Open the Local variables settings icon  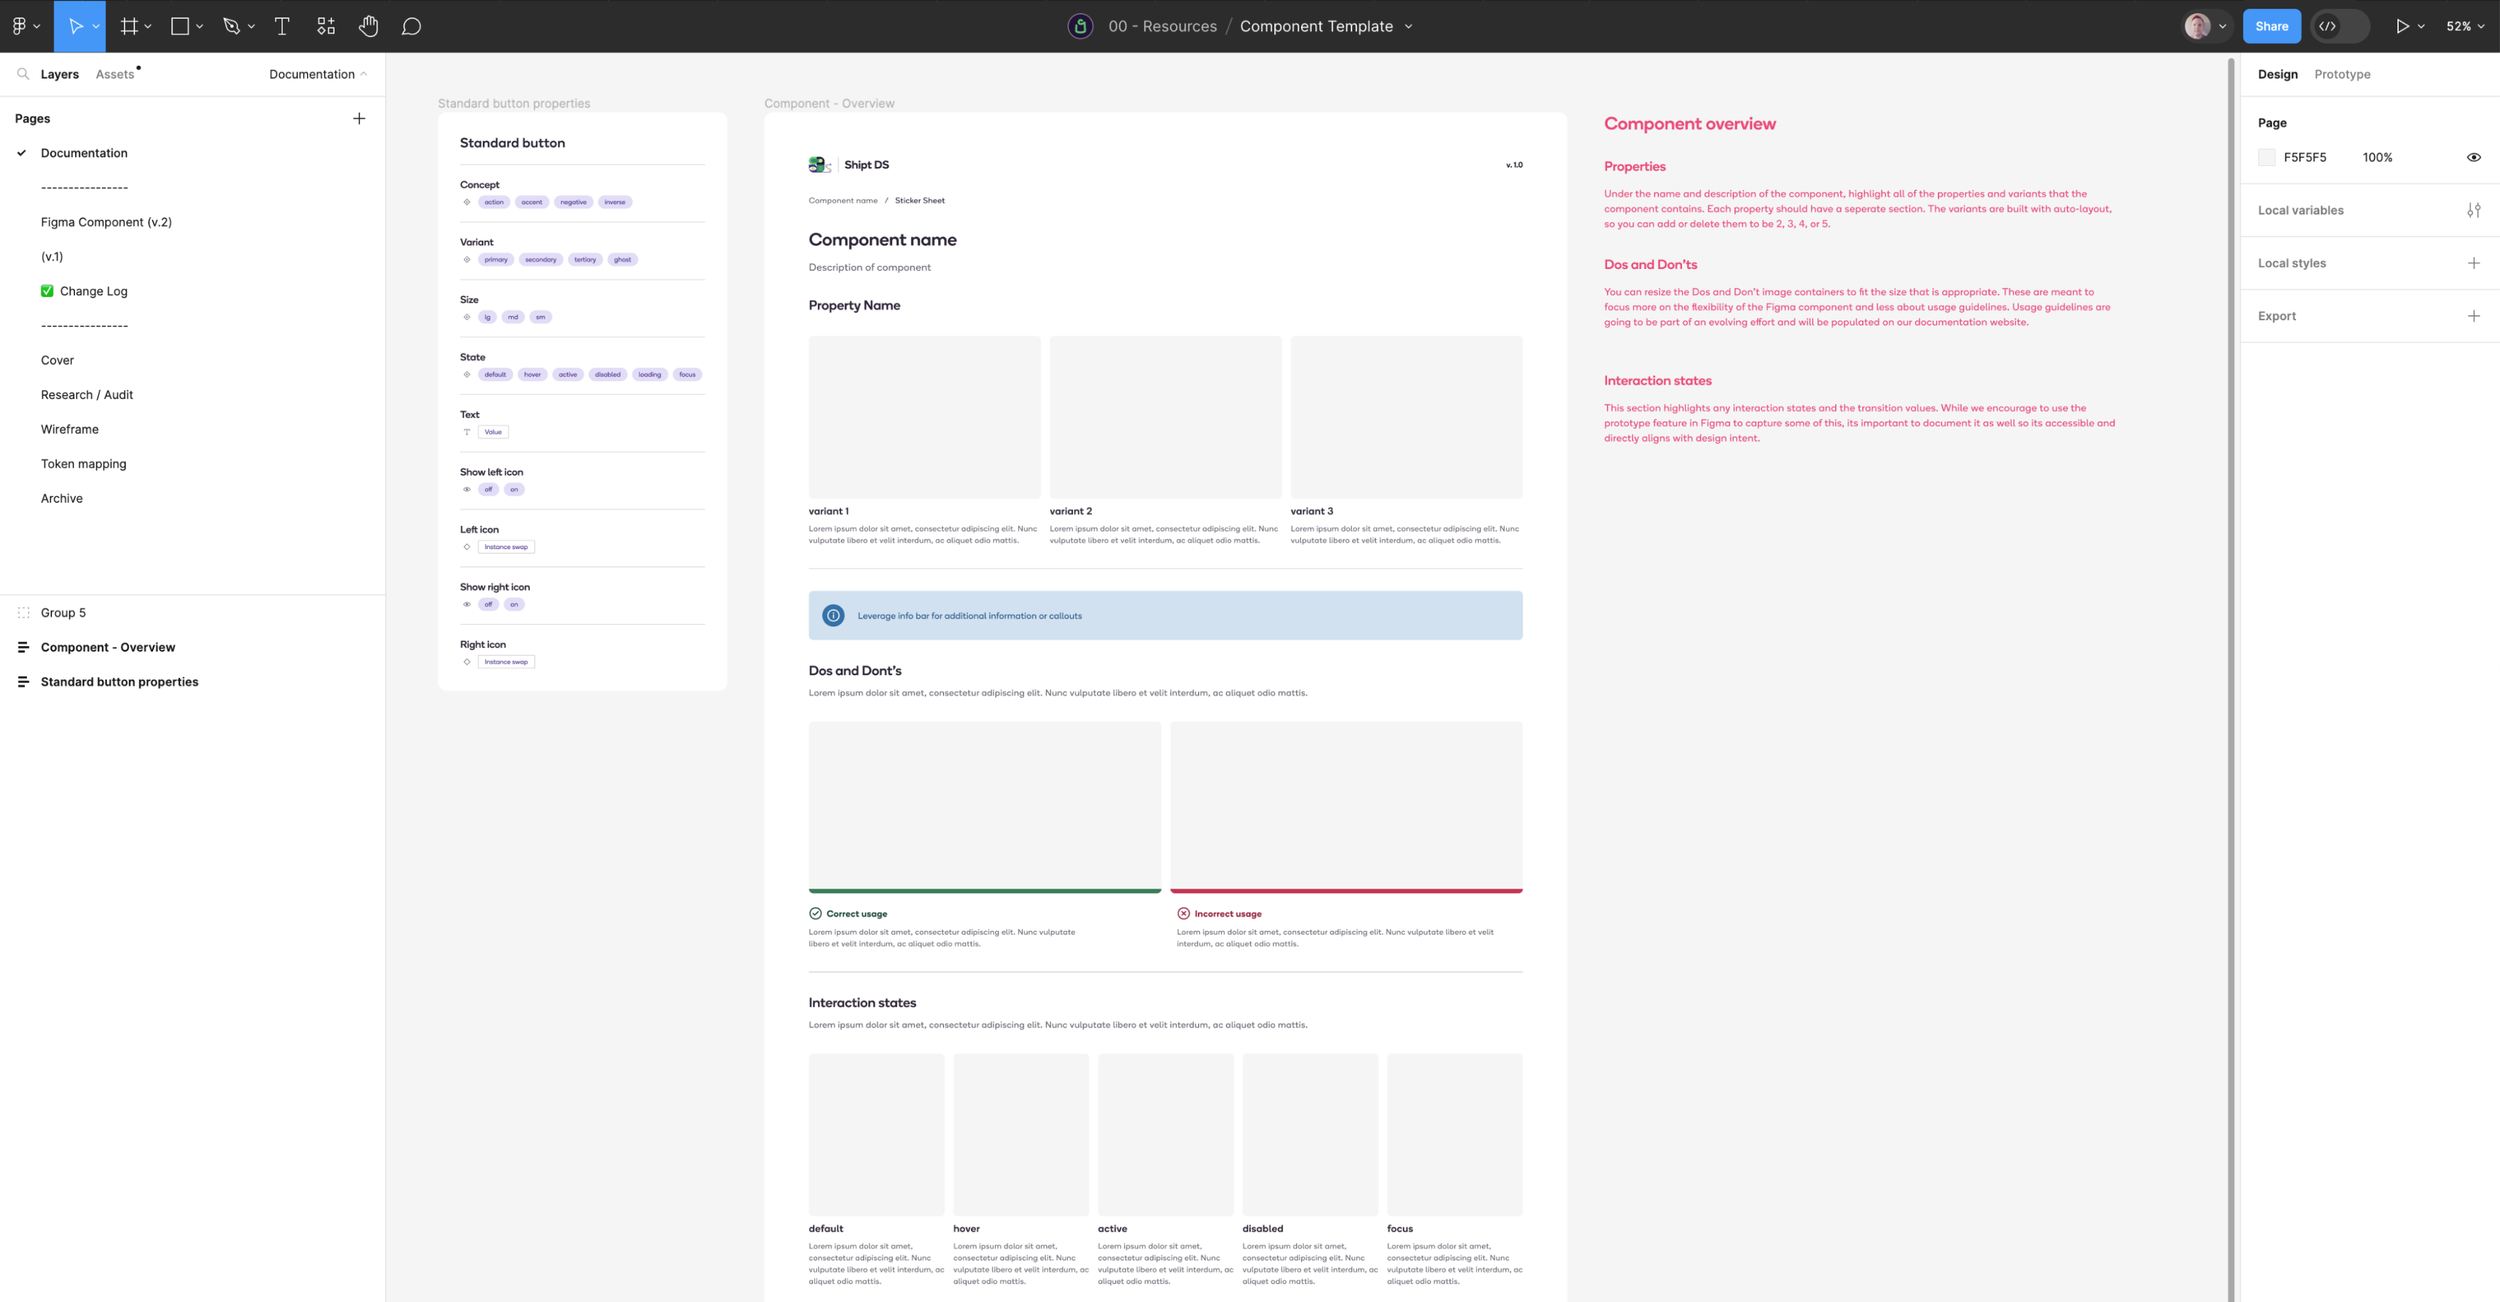[2473, 210]
